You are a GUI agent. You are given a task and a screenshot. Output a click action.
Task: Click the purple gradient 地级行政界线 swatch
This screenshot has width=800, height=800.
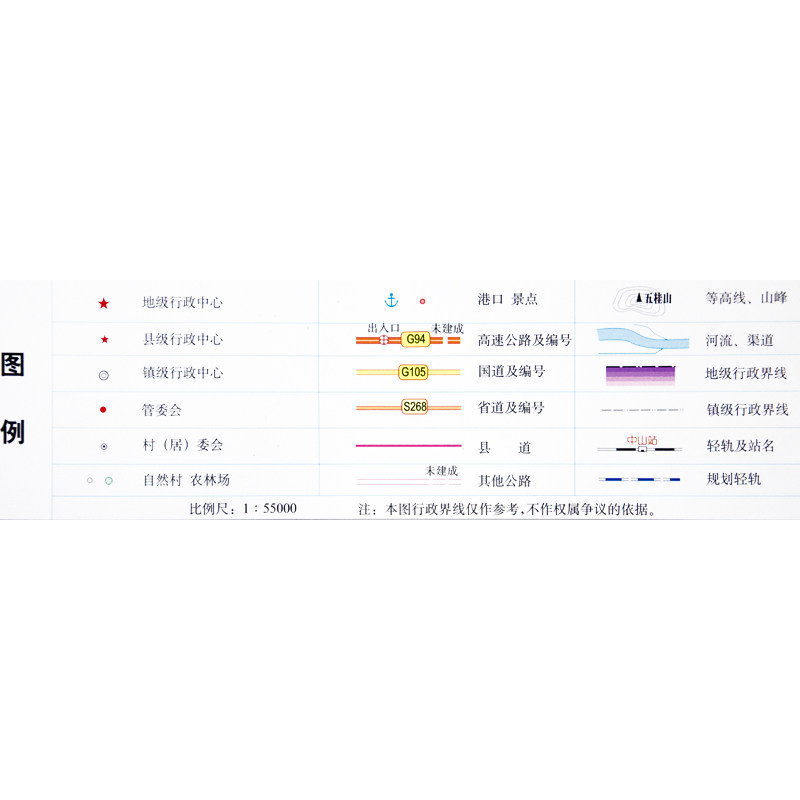tap(640, 376)
